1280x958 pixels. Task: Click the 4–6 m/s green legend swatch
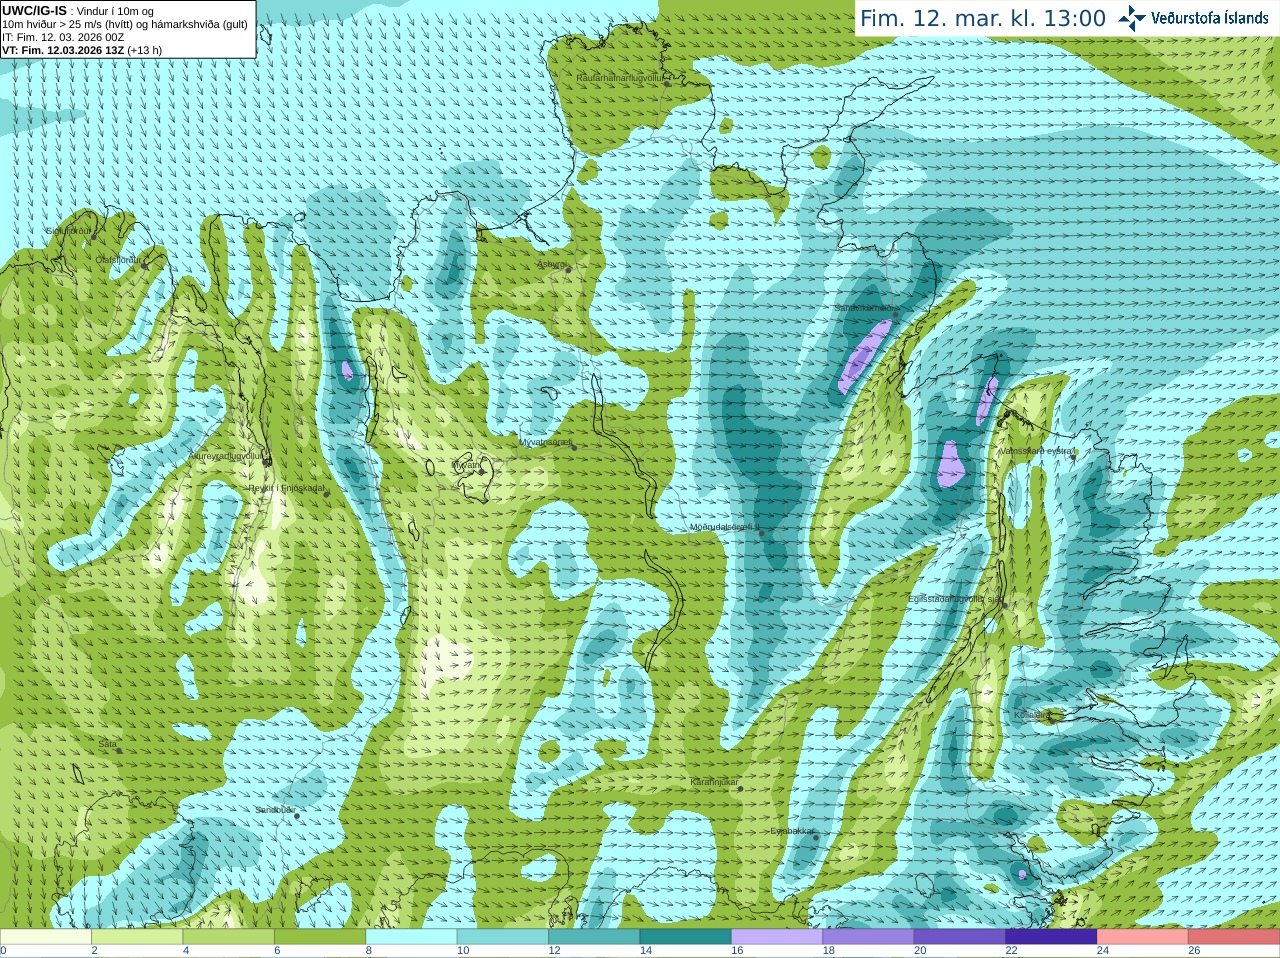[x=229, y=937]
